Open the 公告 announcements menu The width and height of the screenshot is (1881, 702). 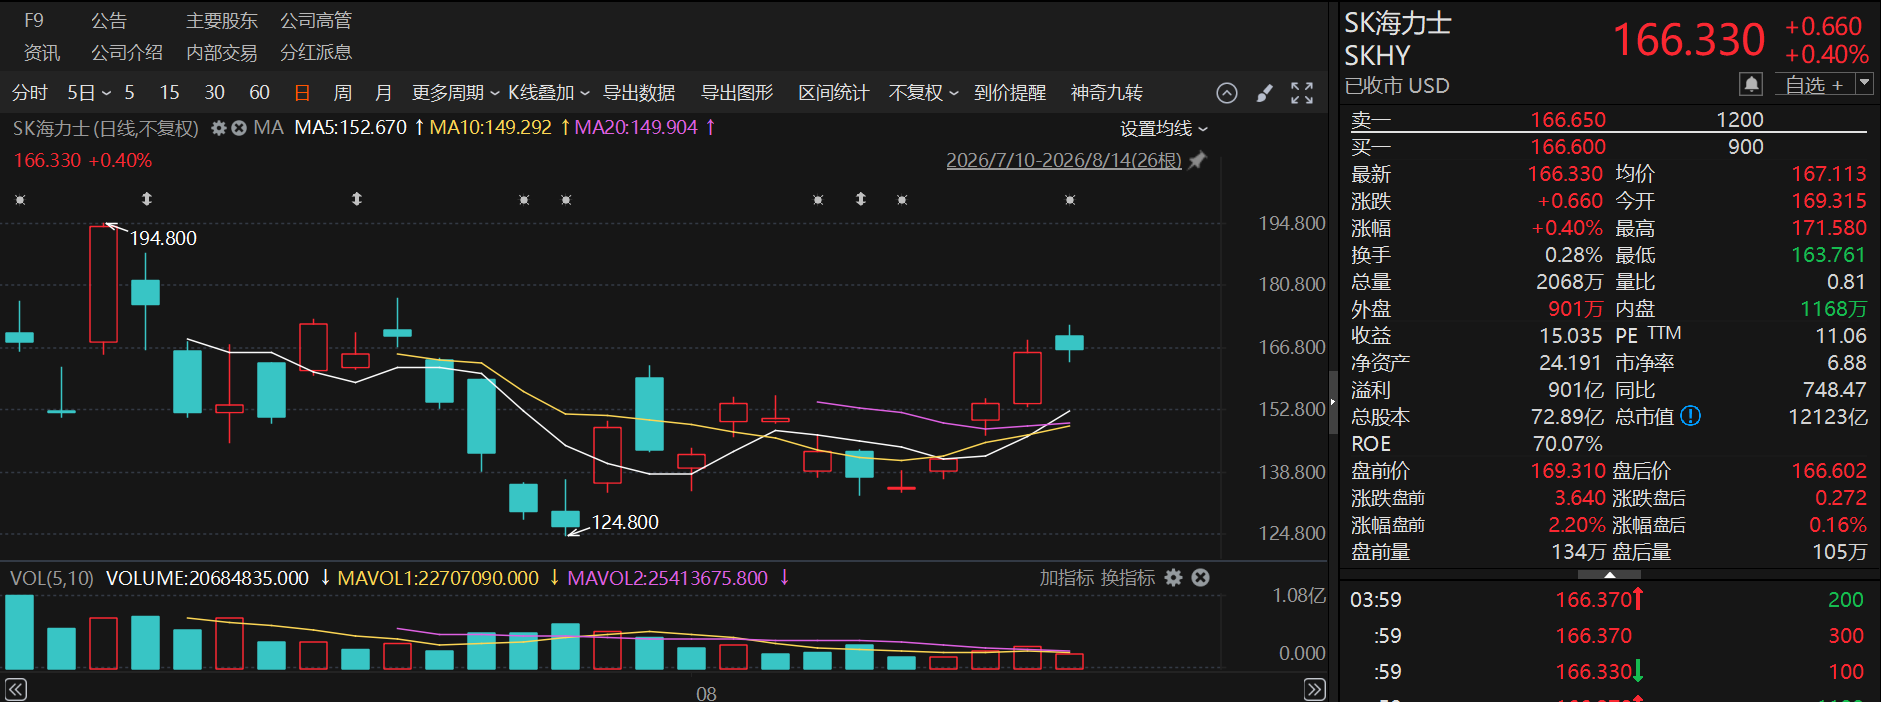tap(109, 20)
